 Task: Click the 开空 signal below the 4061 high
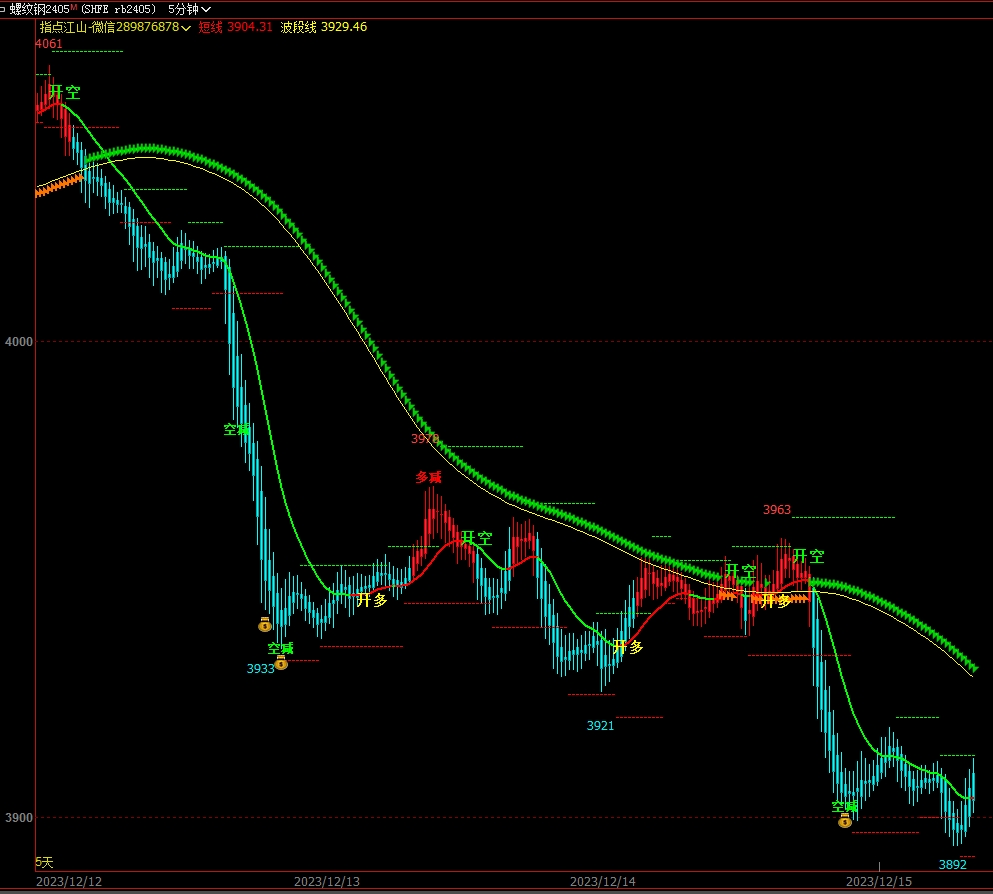65,92
